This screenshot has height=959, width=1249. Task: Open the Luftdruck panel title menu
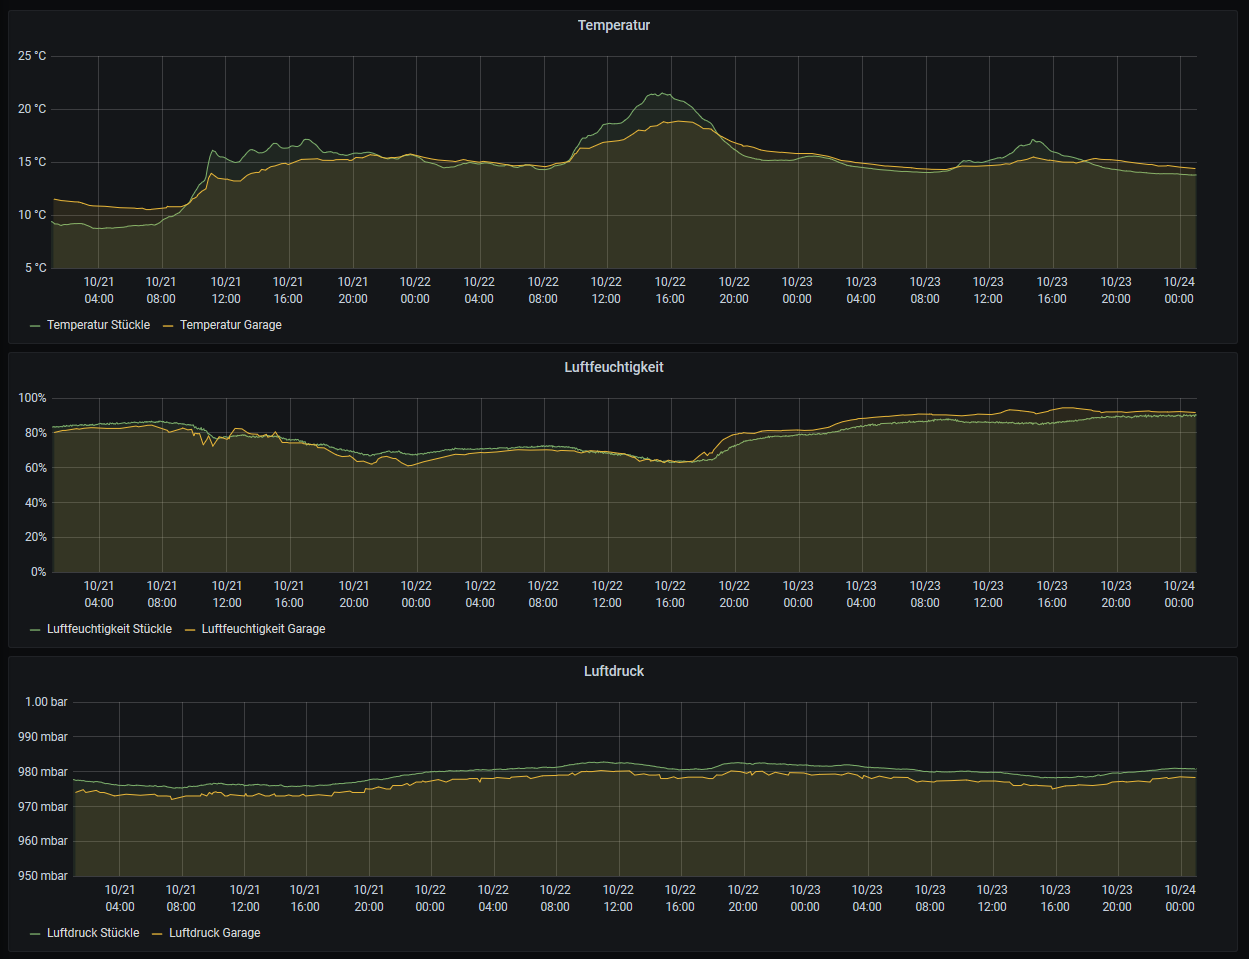[x=613, y=671]
